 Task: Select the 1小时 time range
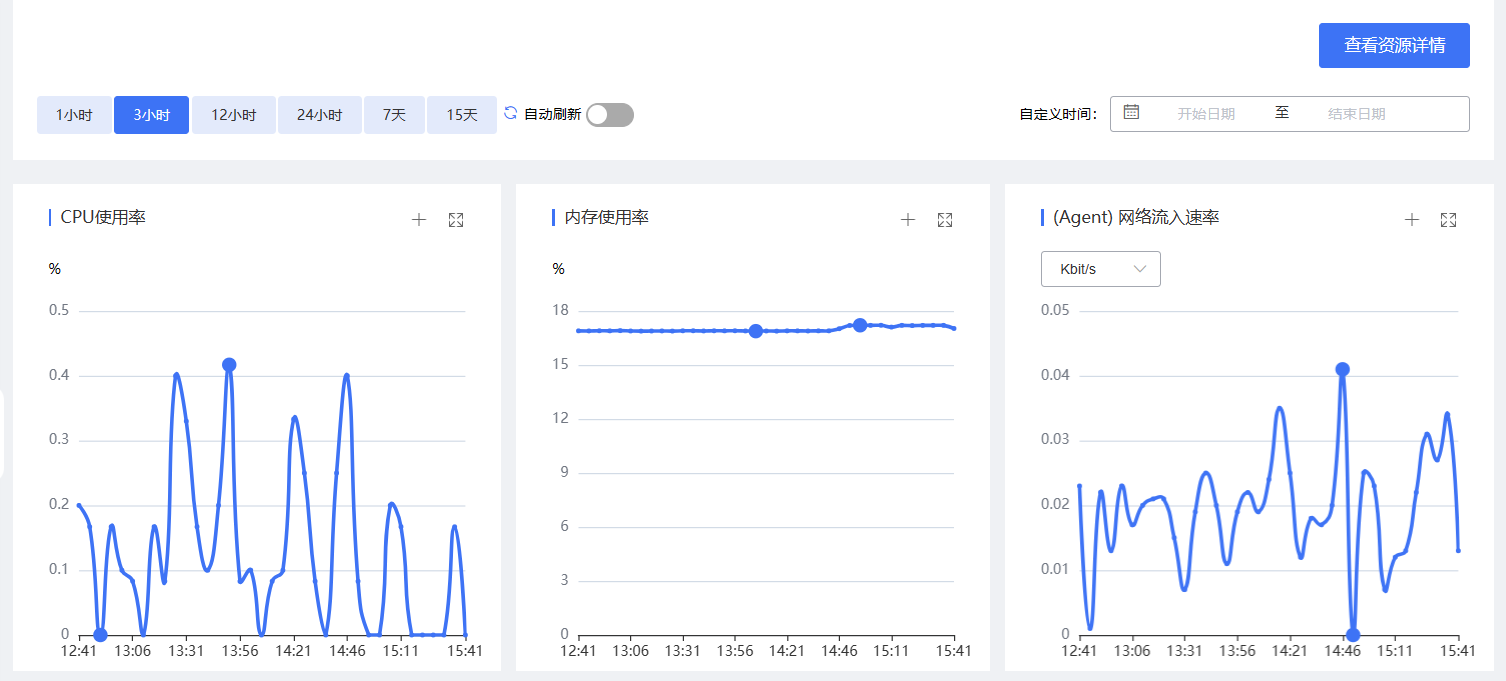74,115
